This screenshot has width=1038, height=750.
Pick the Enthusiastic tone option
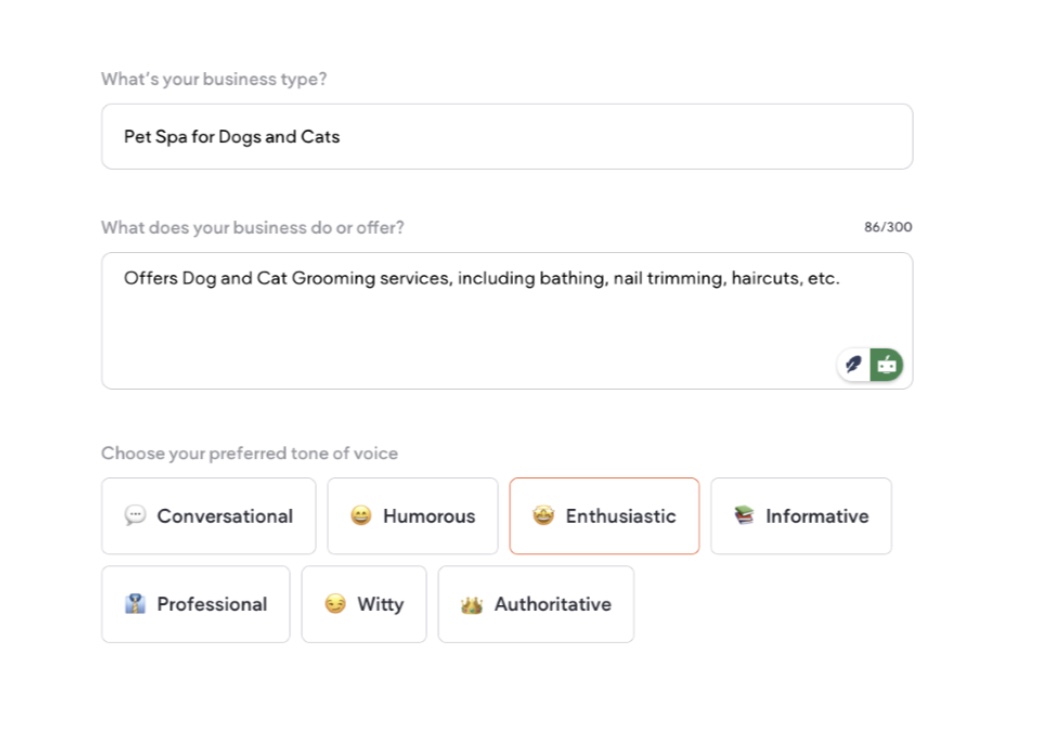[x=604, y=516]
